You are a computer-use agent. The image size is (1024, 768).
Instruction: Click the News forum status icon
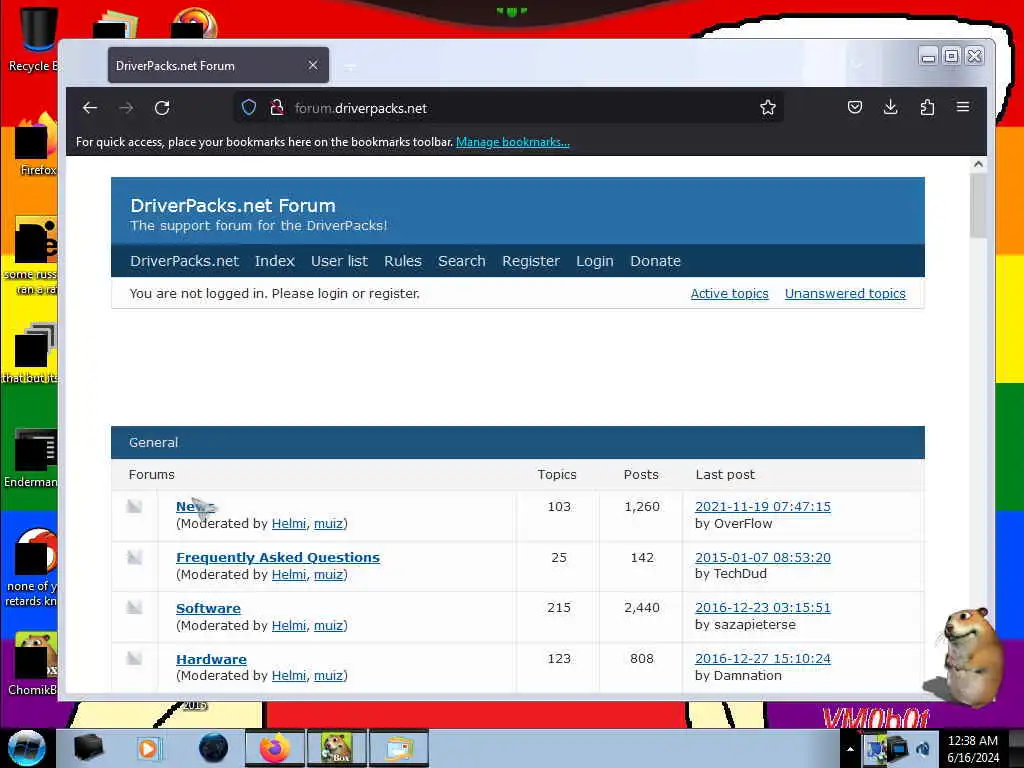pyautogui.click(x=135, y=506)
